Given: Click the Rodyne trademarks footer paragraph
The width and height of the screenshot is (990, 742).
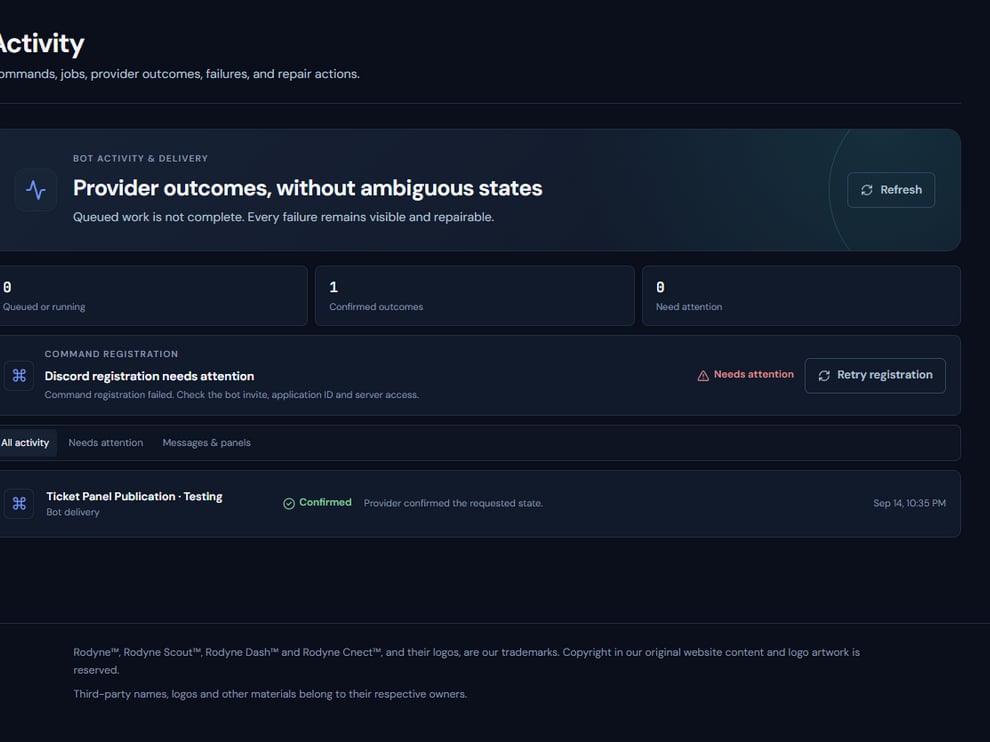Looking at the screenshot, I should 467,661.
